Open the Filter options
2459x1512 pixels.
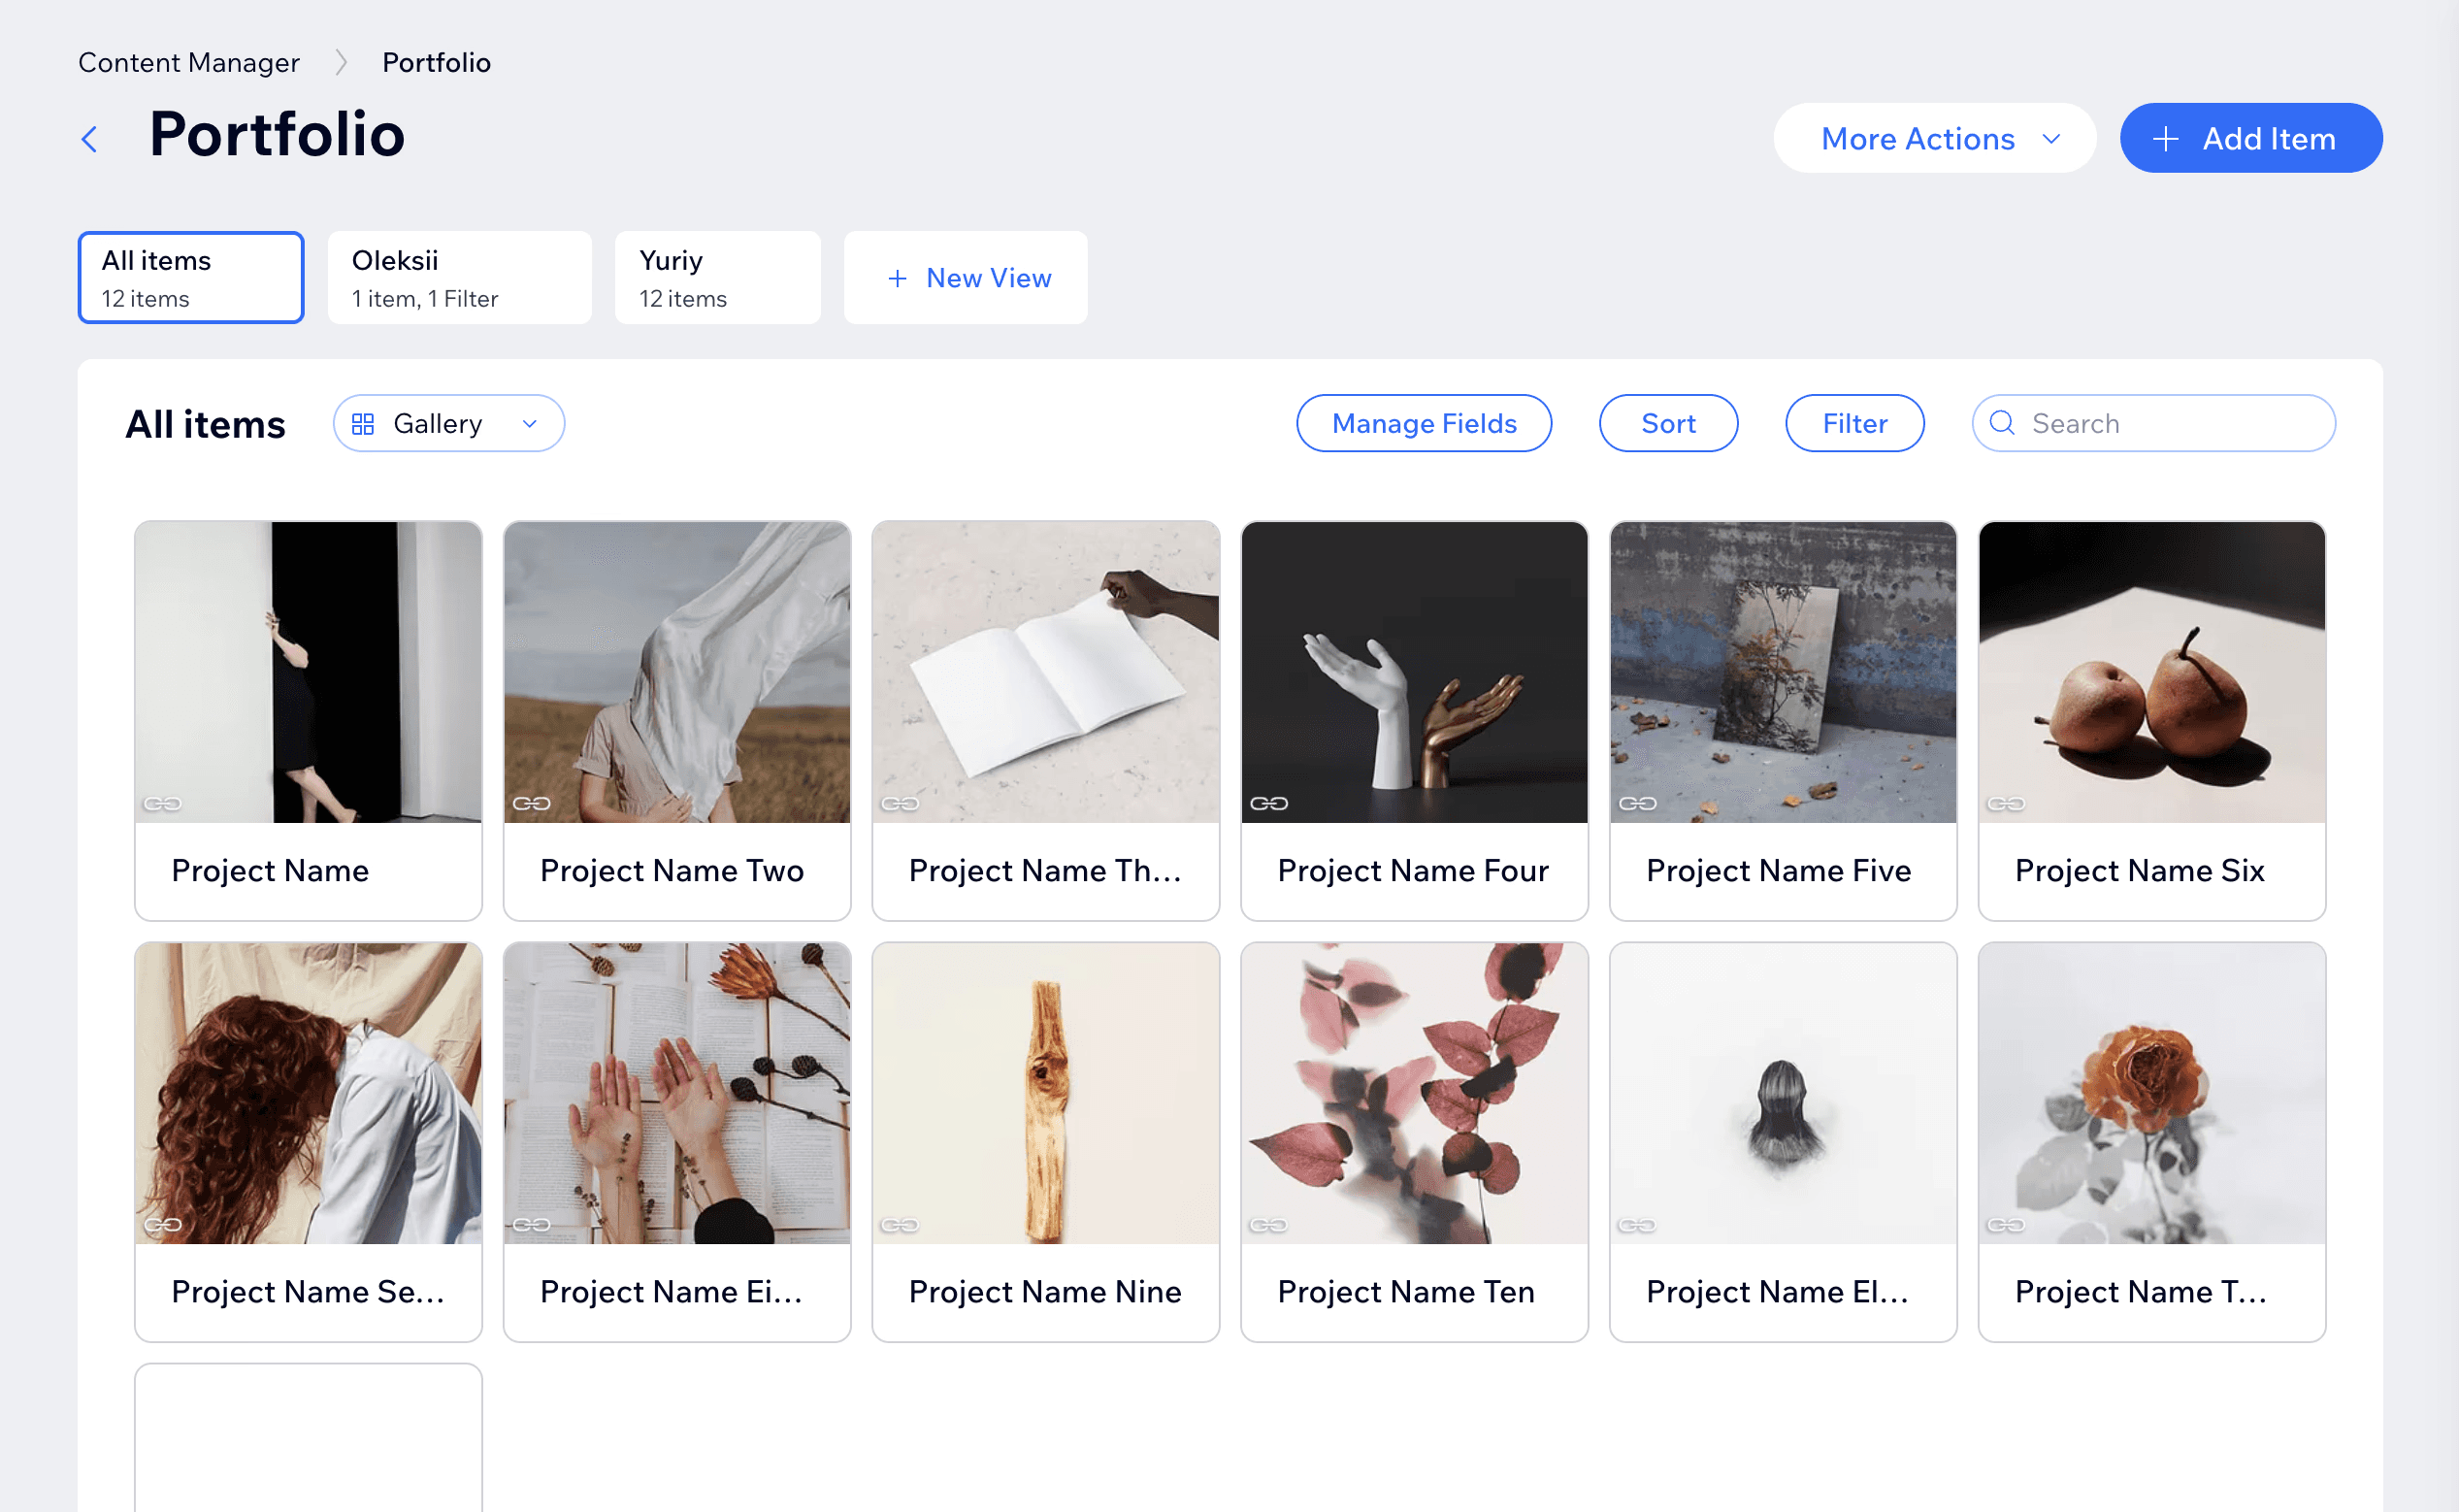point(1854,424)
